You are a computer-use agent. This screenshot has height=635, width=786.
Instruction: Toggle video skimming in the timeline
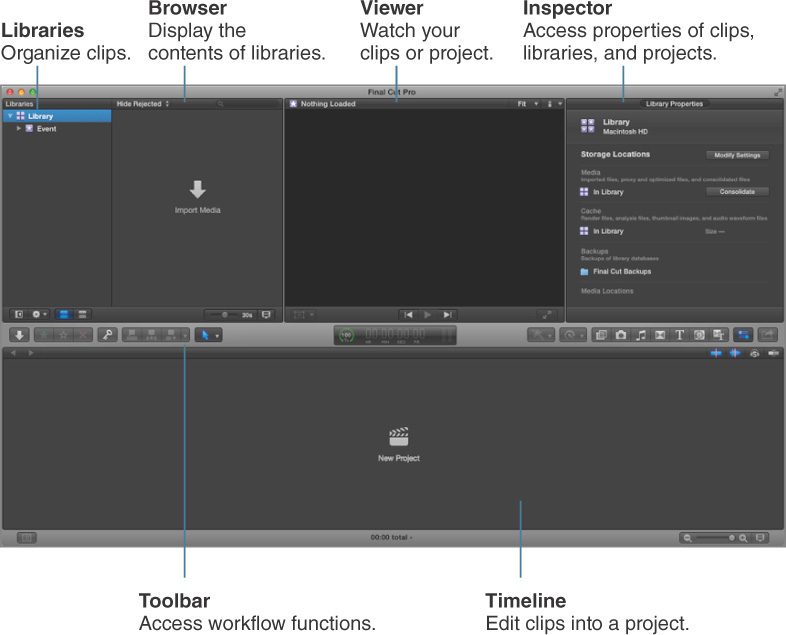coord(716,353)
